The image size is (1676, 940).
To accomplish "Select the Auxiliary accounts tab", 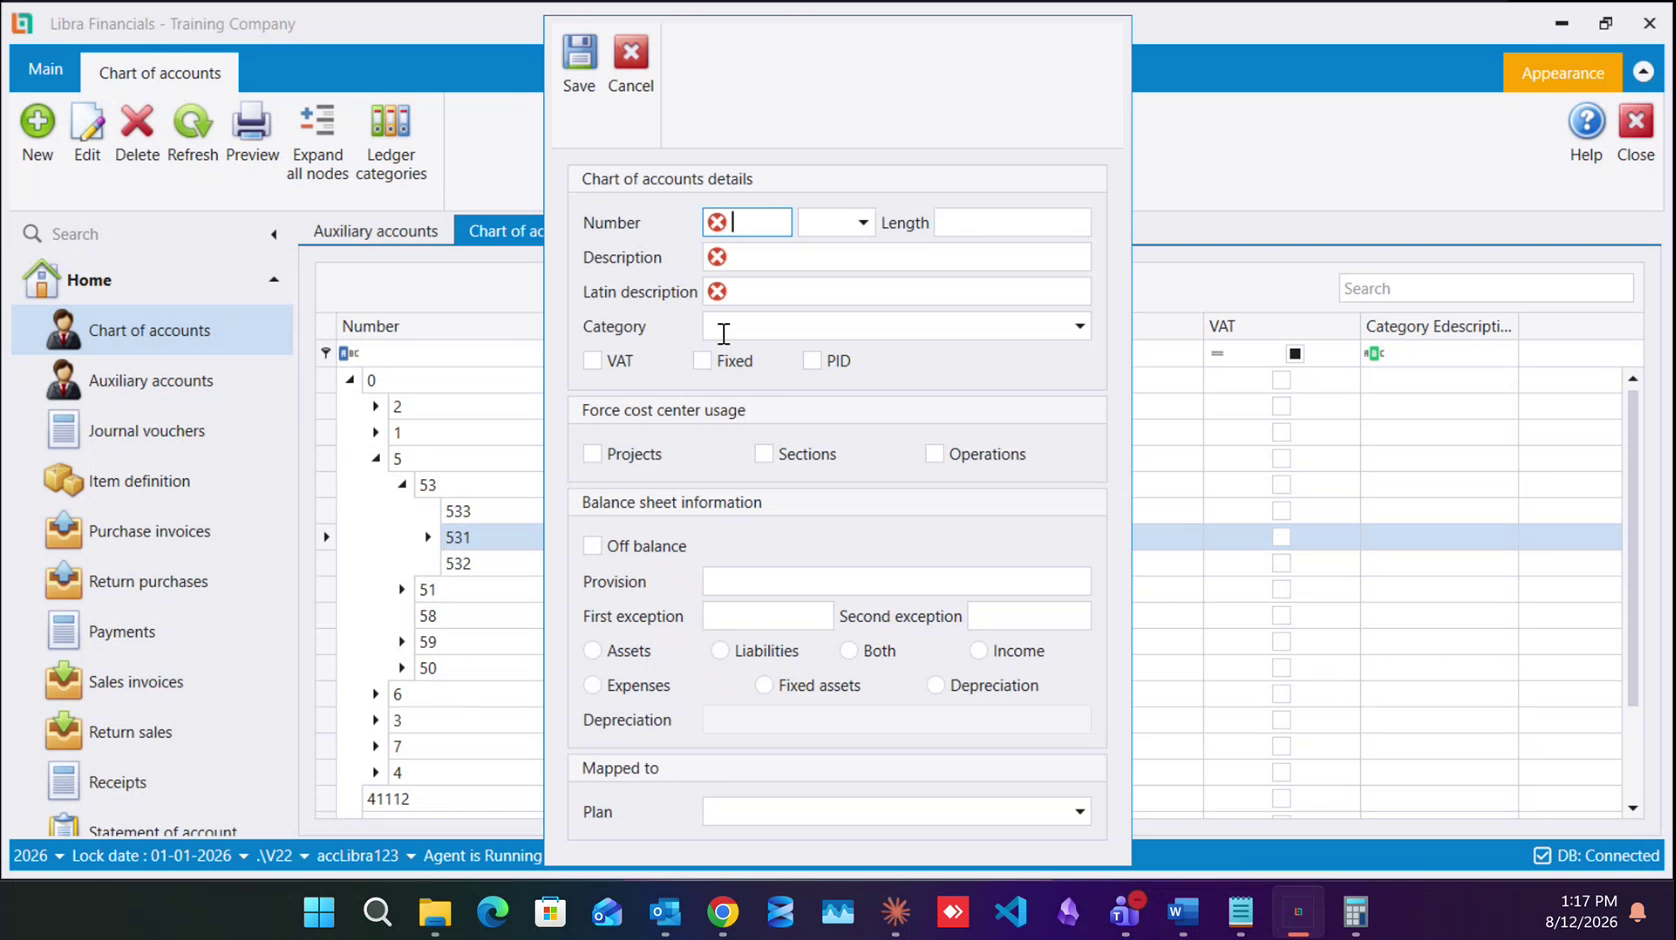I will click(x=376, y=231).
